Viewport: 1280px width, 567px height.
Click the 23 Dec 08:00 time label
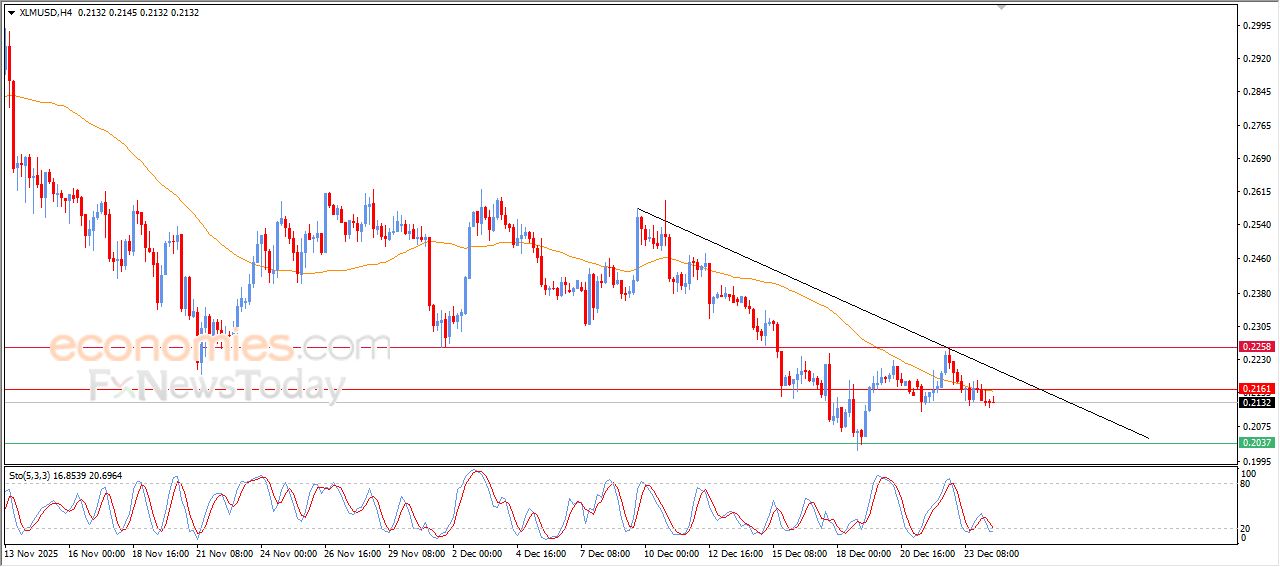(x=989, y=552)
